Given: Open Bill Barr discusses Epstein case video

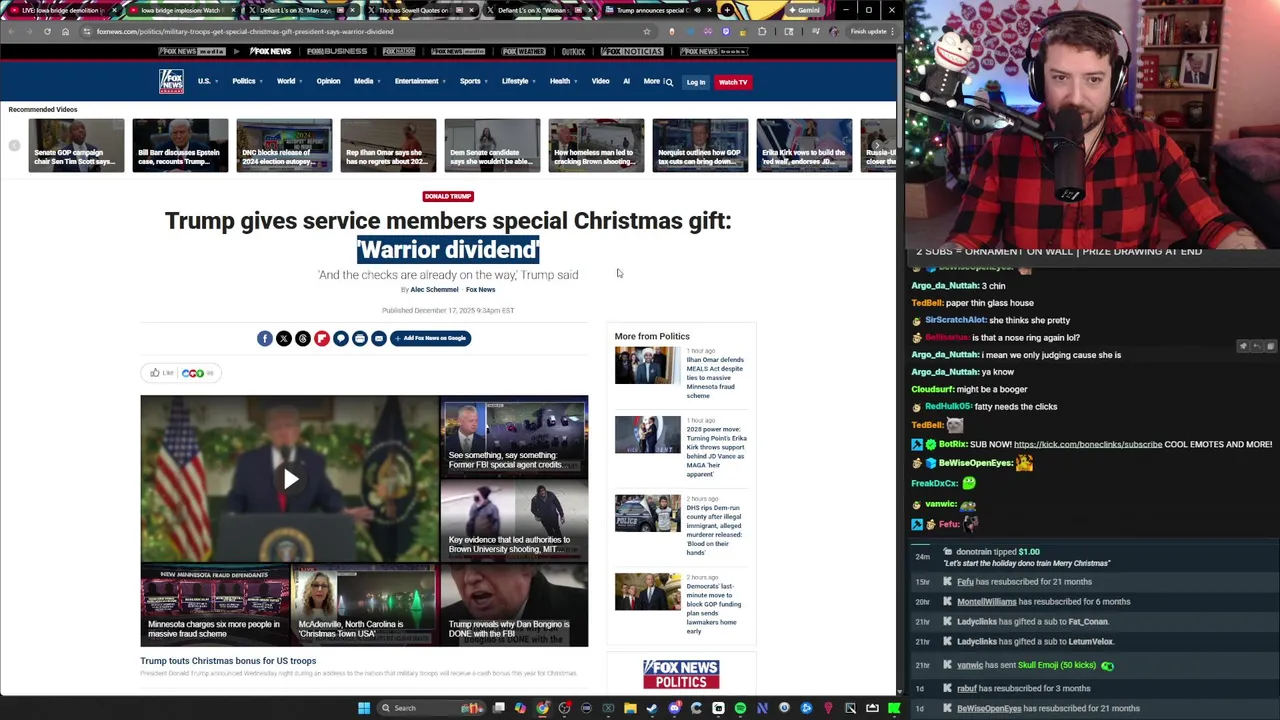Looking at the screenshot, I should tap(180, 146).
